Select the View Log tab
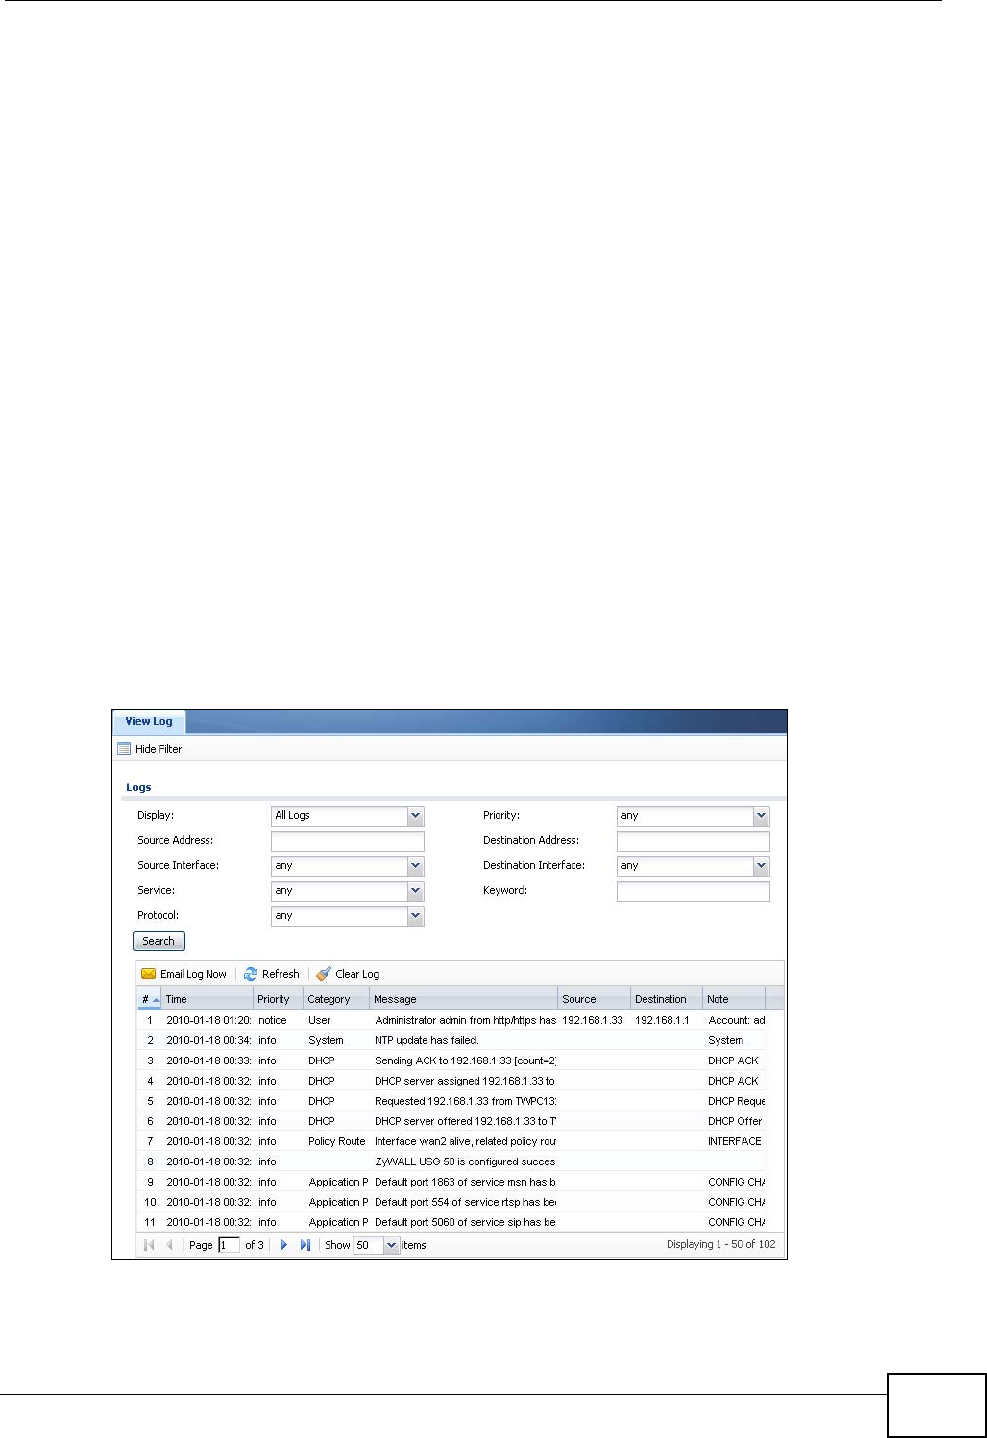 (149, 722)
